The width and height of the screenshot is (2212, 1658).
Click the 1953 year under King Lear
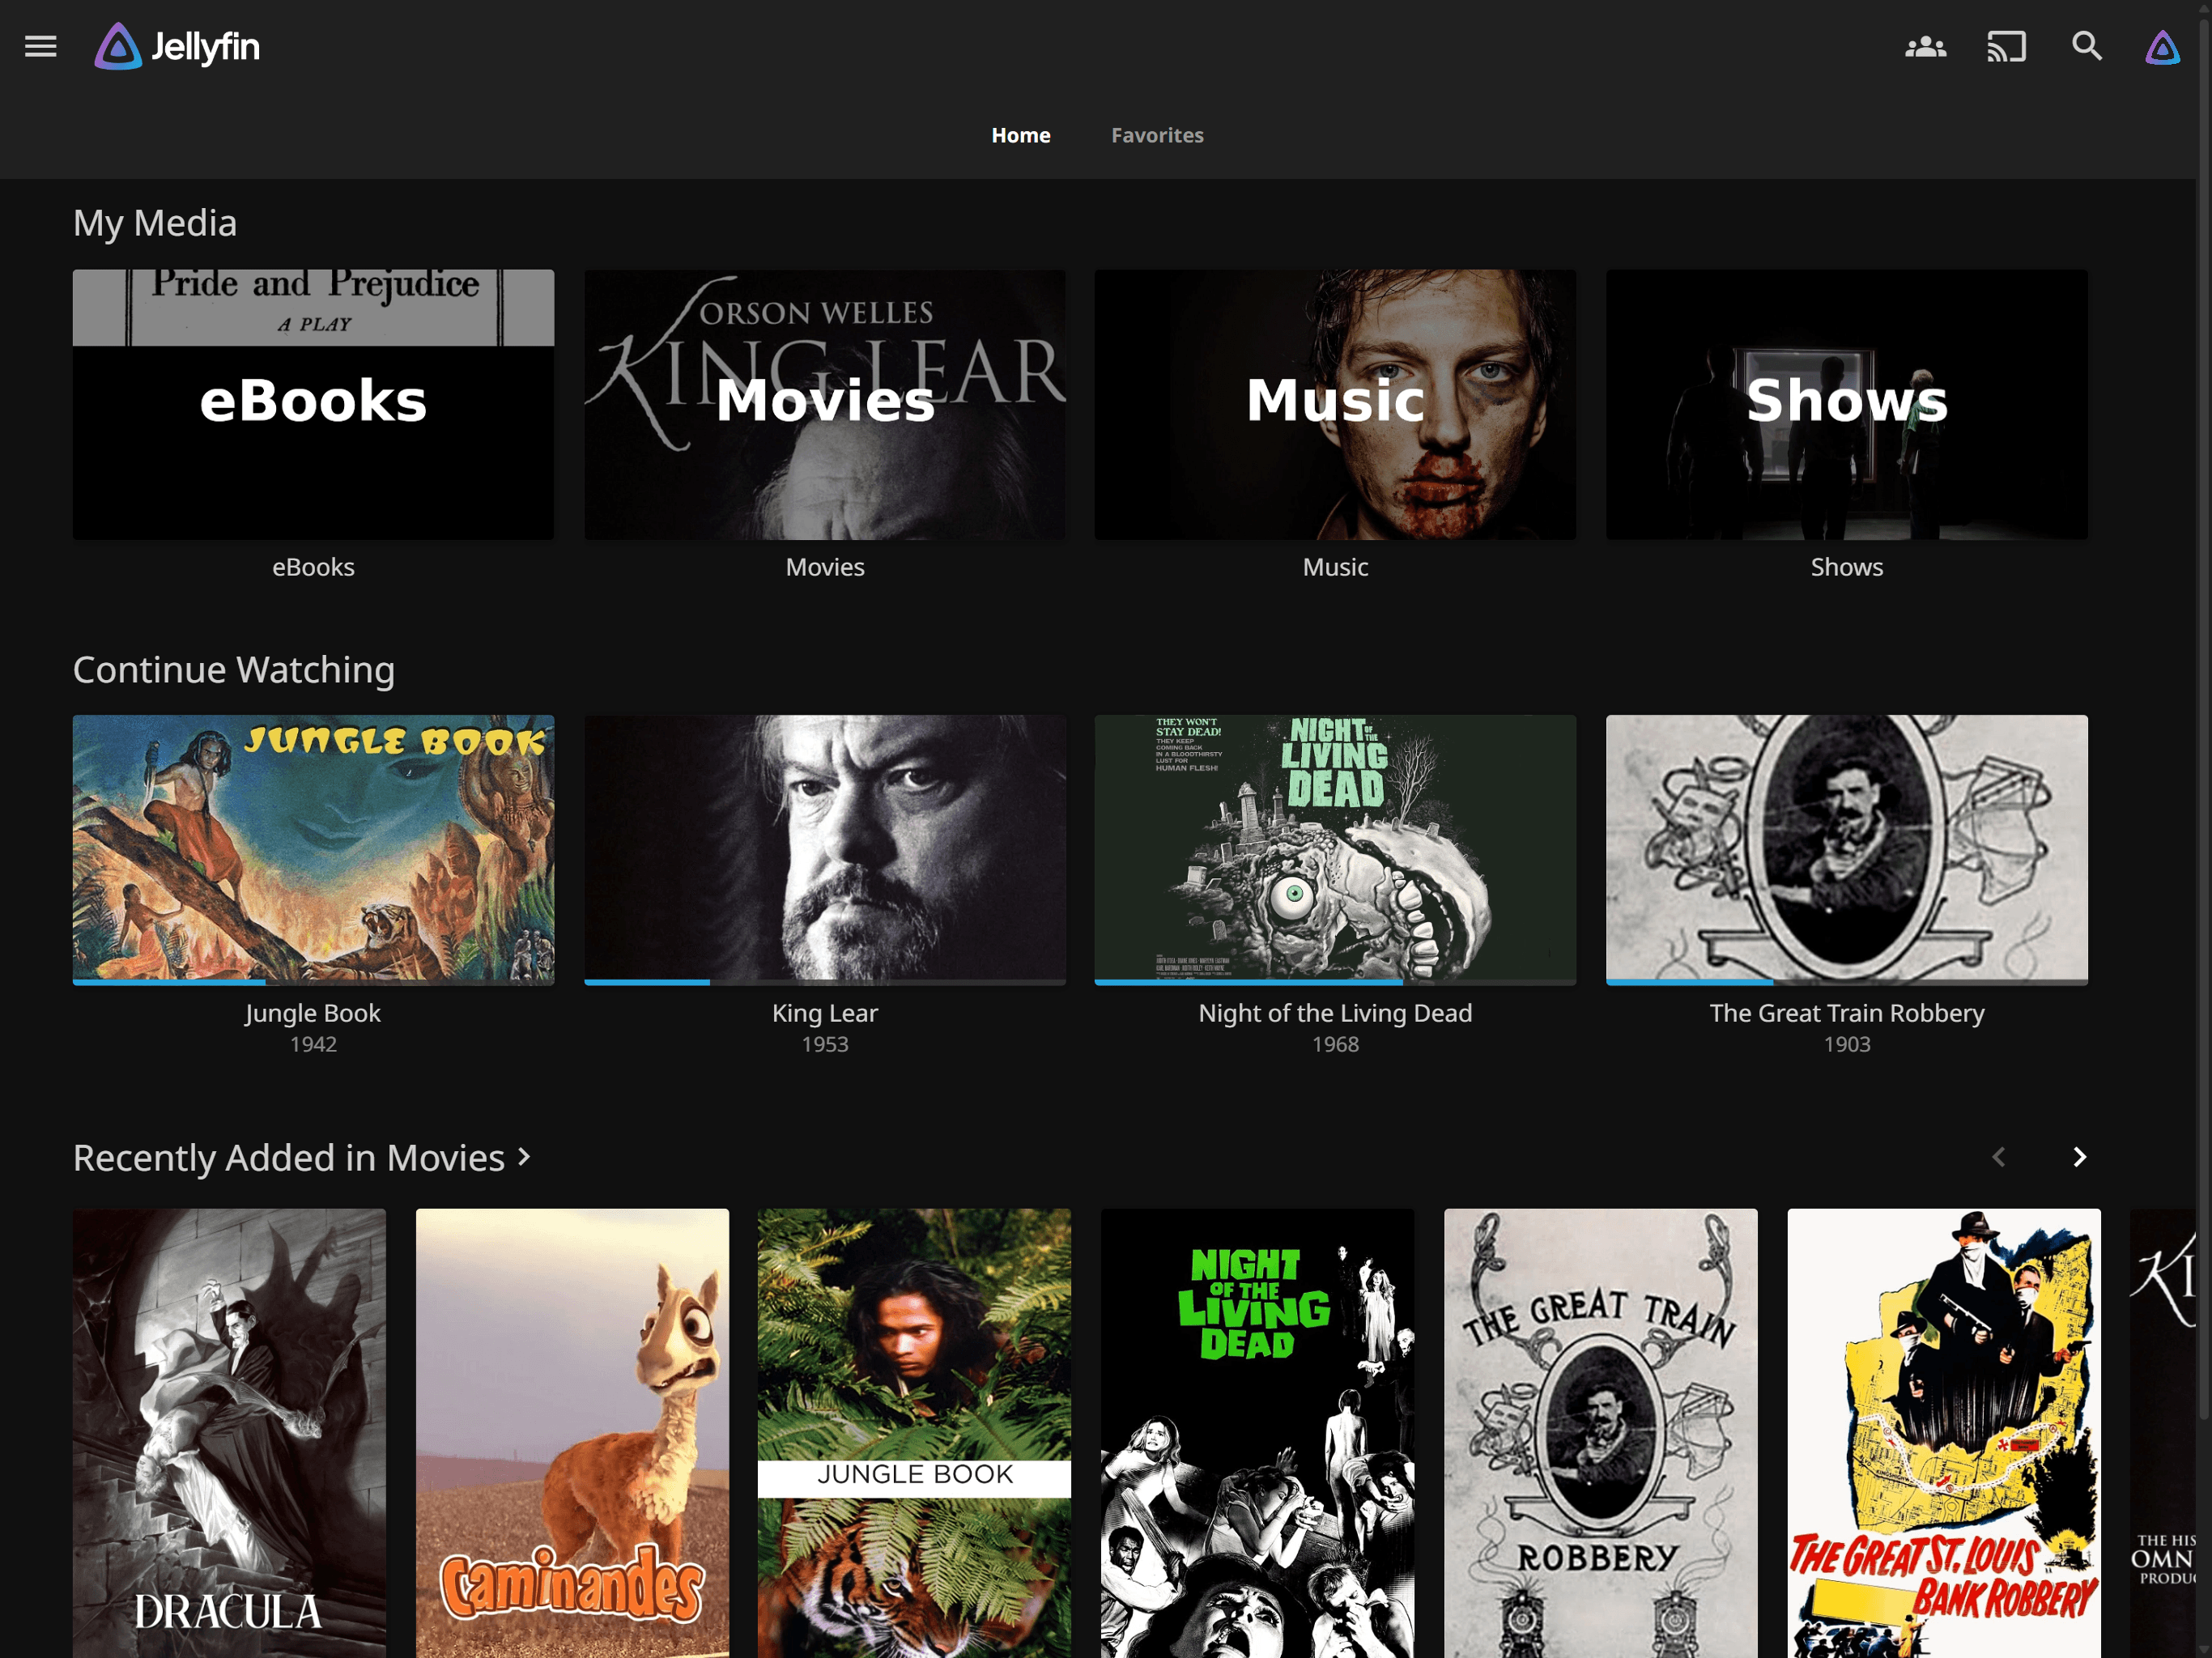824,1044
